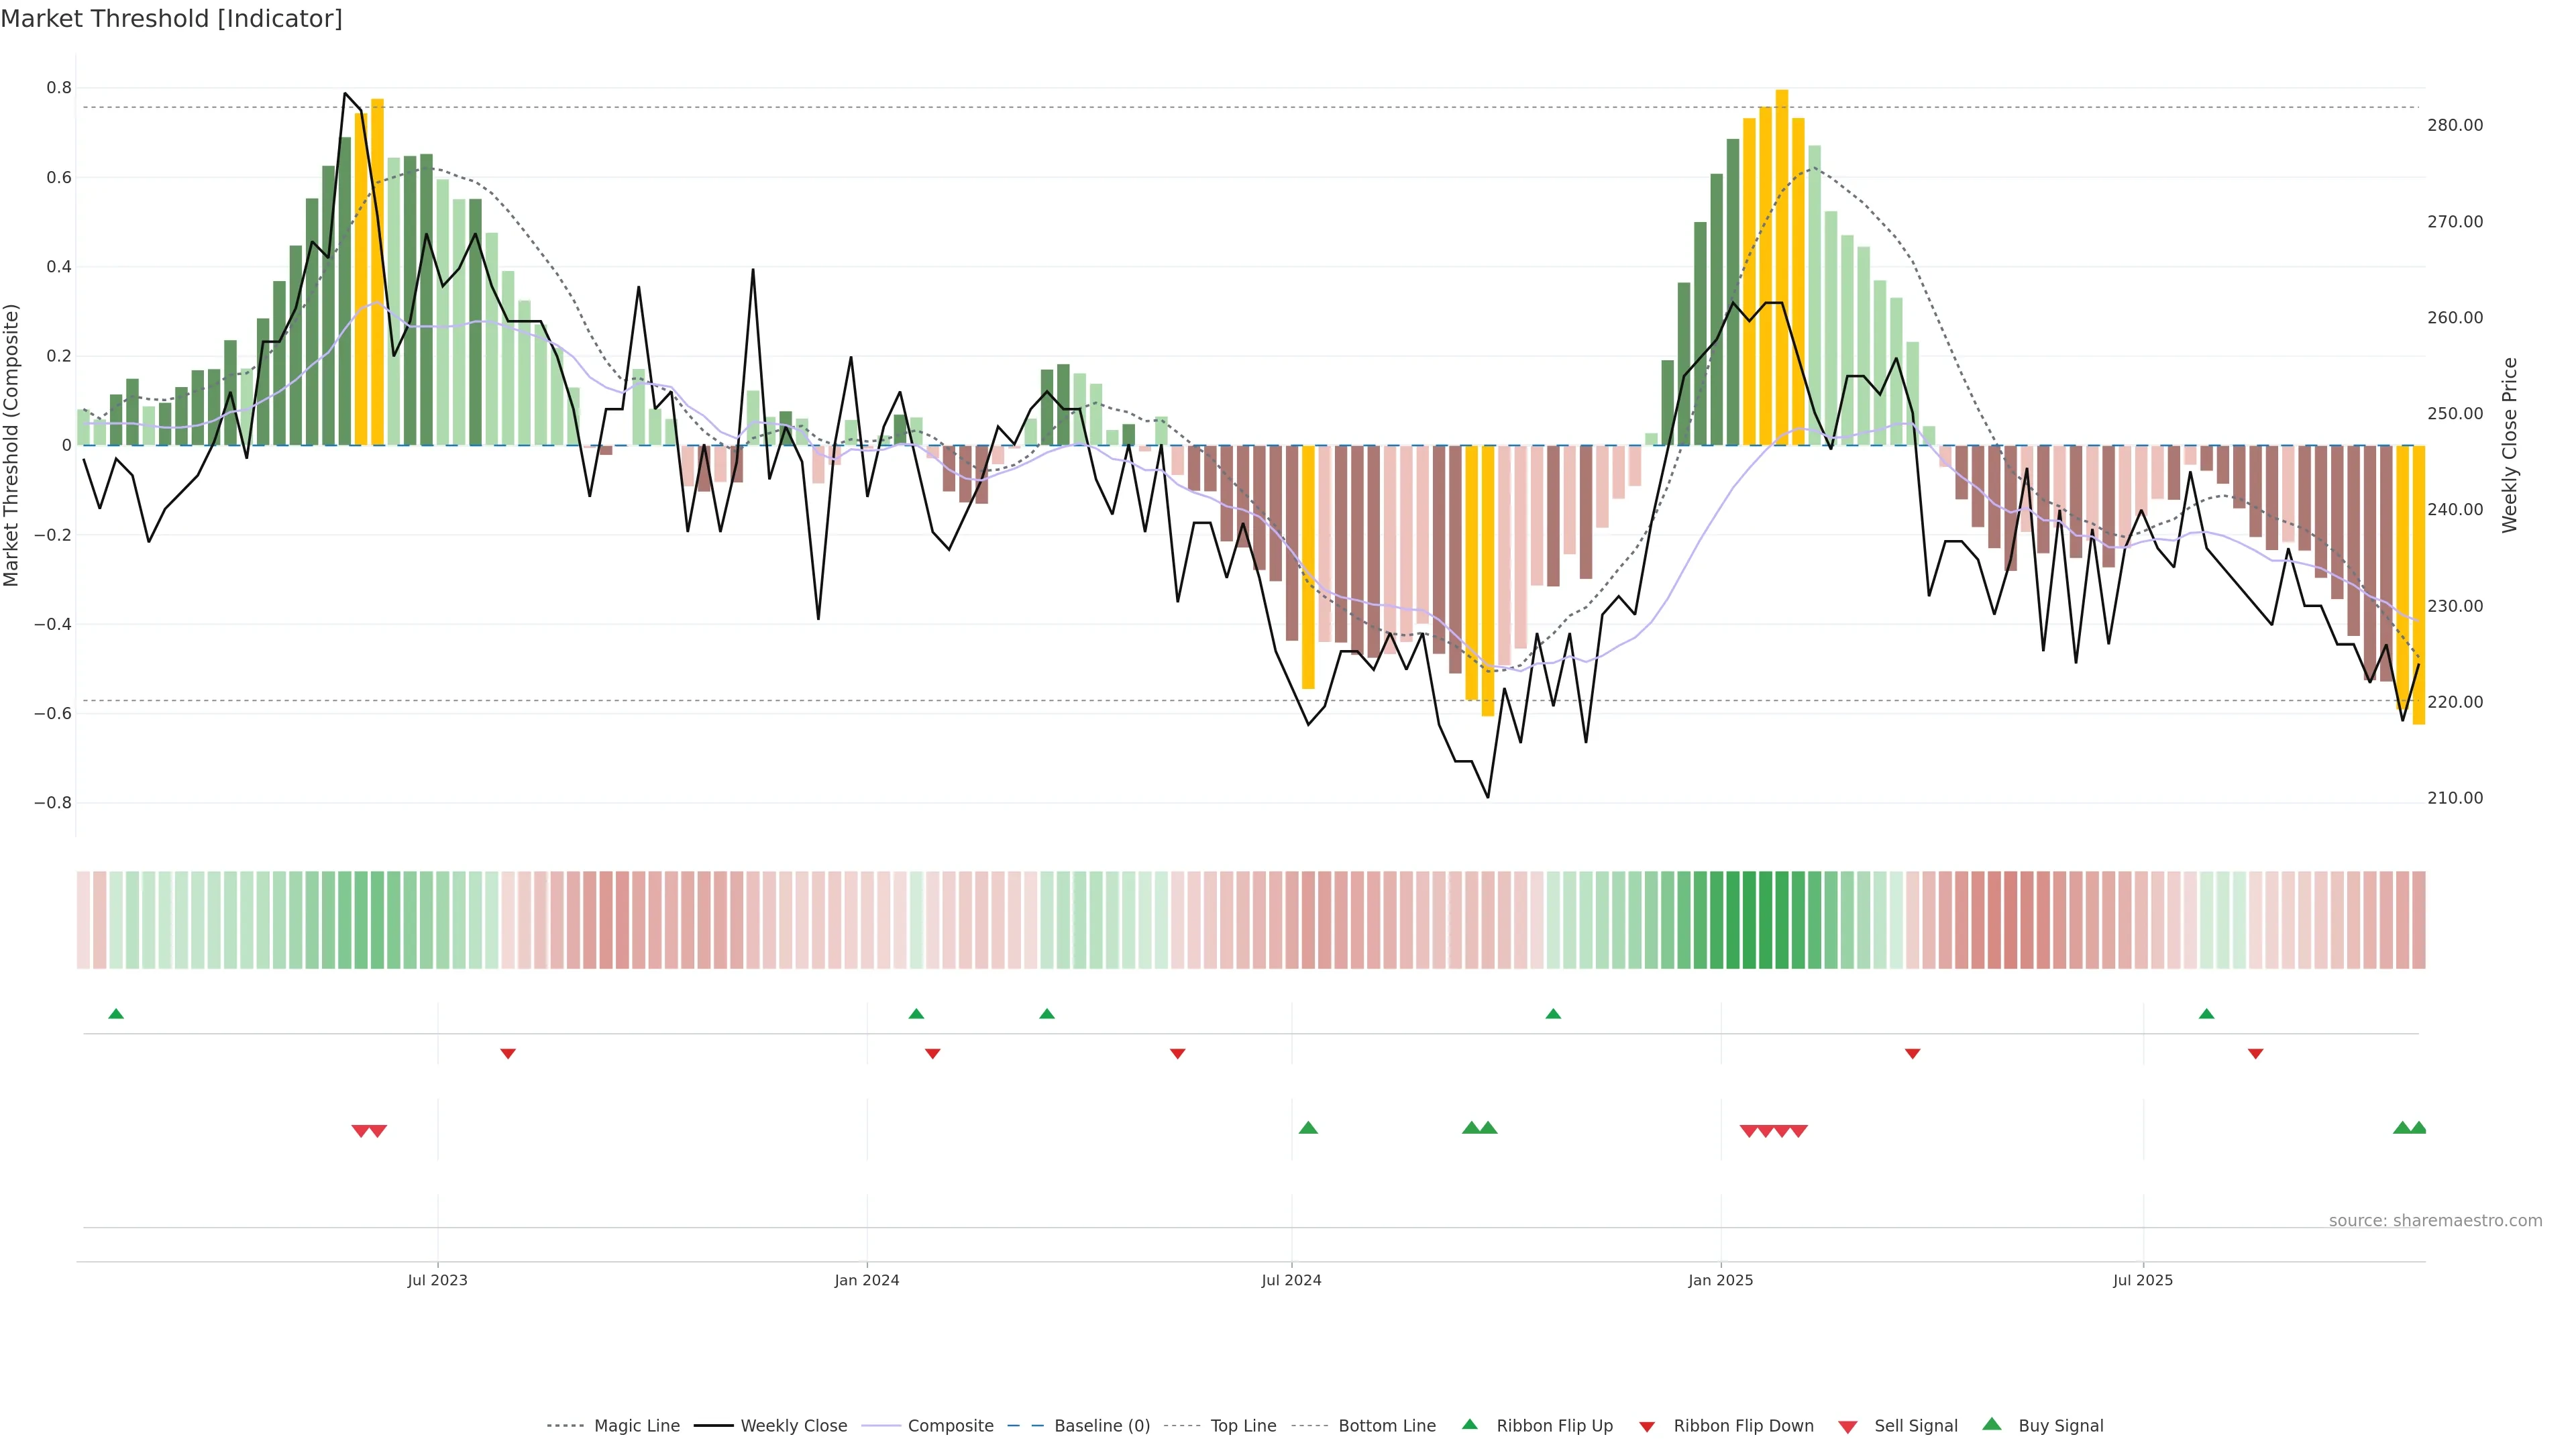This screenshot has width=2576, height=1449.
Task: Click the red ribbon flip down marker after Jul 2023
Action: tap(508, 1053)
